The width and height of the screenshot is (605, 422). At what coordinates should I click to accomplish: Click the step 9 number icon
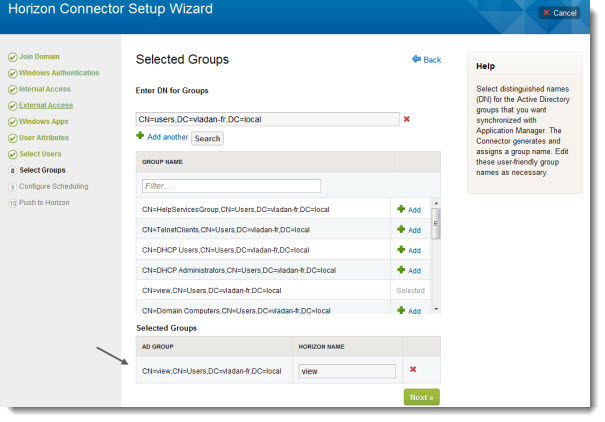click(x=13, y=187)
